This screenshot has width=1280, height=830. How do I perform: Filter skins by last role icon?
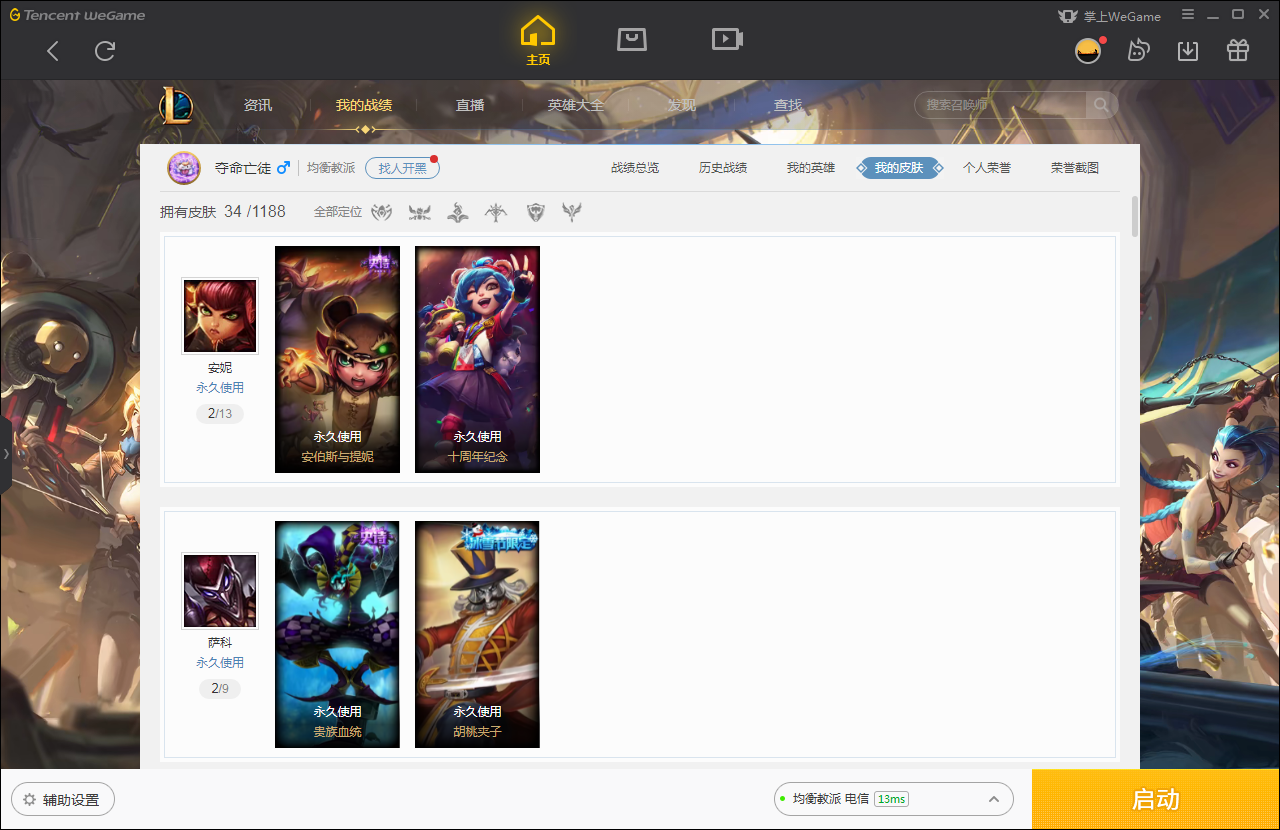pos(572,212)
